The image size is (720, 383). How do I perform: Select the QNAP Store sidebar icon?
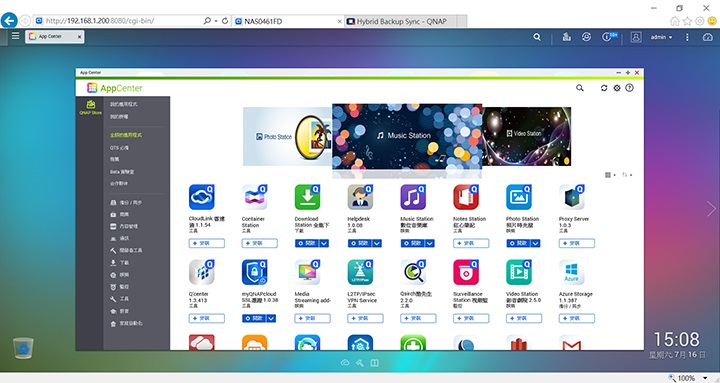90,107
